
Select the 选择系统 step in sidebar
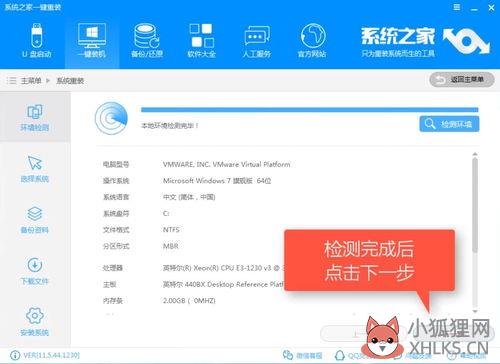point(35,169)
